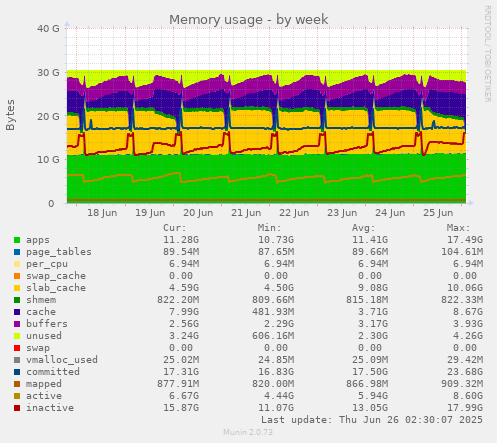Click the mapped legend label

[x=44, y=384]
